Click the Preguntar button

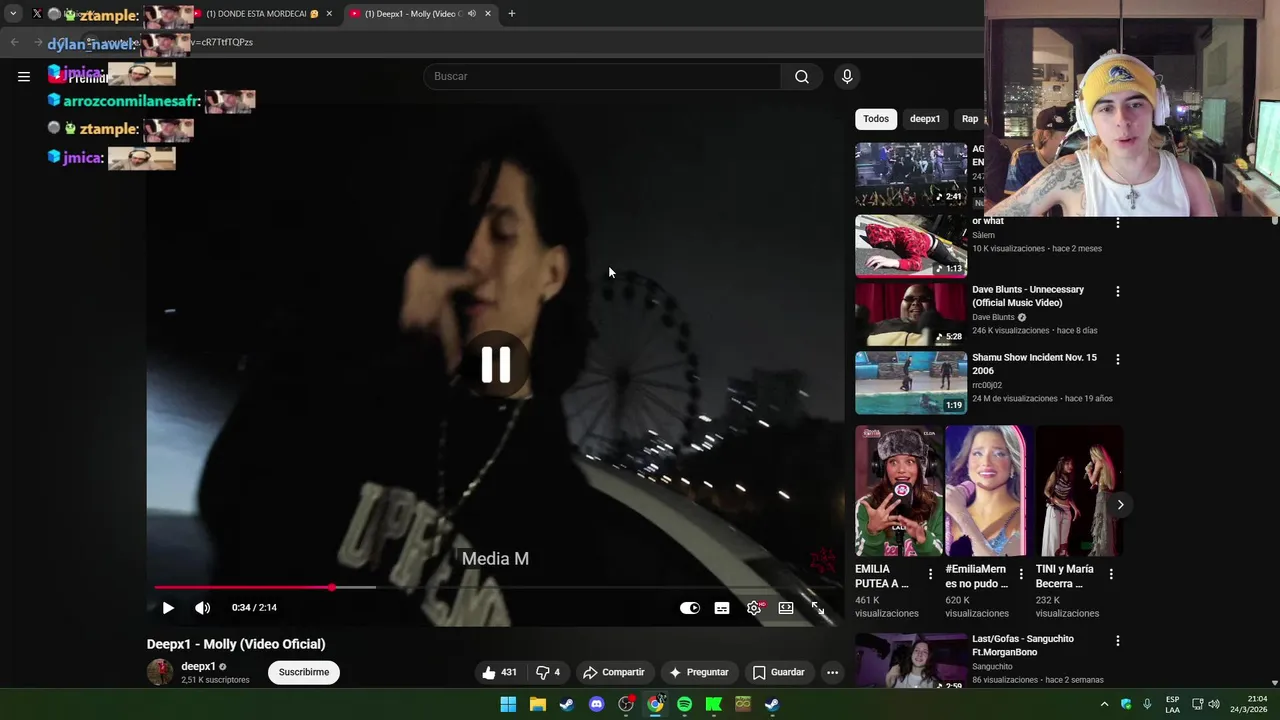pyautogui.click(x=699, y=672)
